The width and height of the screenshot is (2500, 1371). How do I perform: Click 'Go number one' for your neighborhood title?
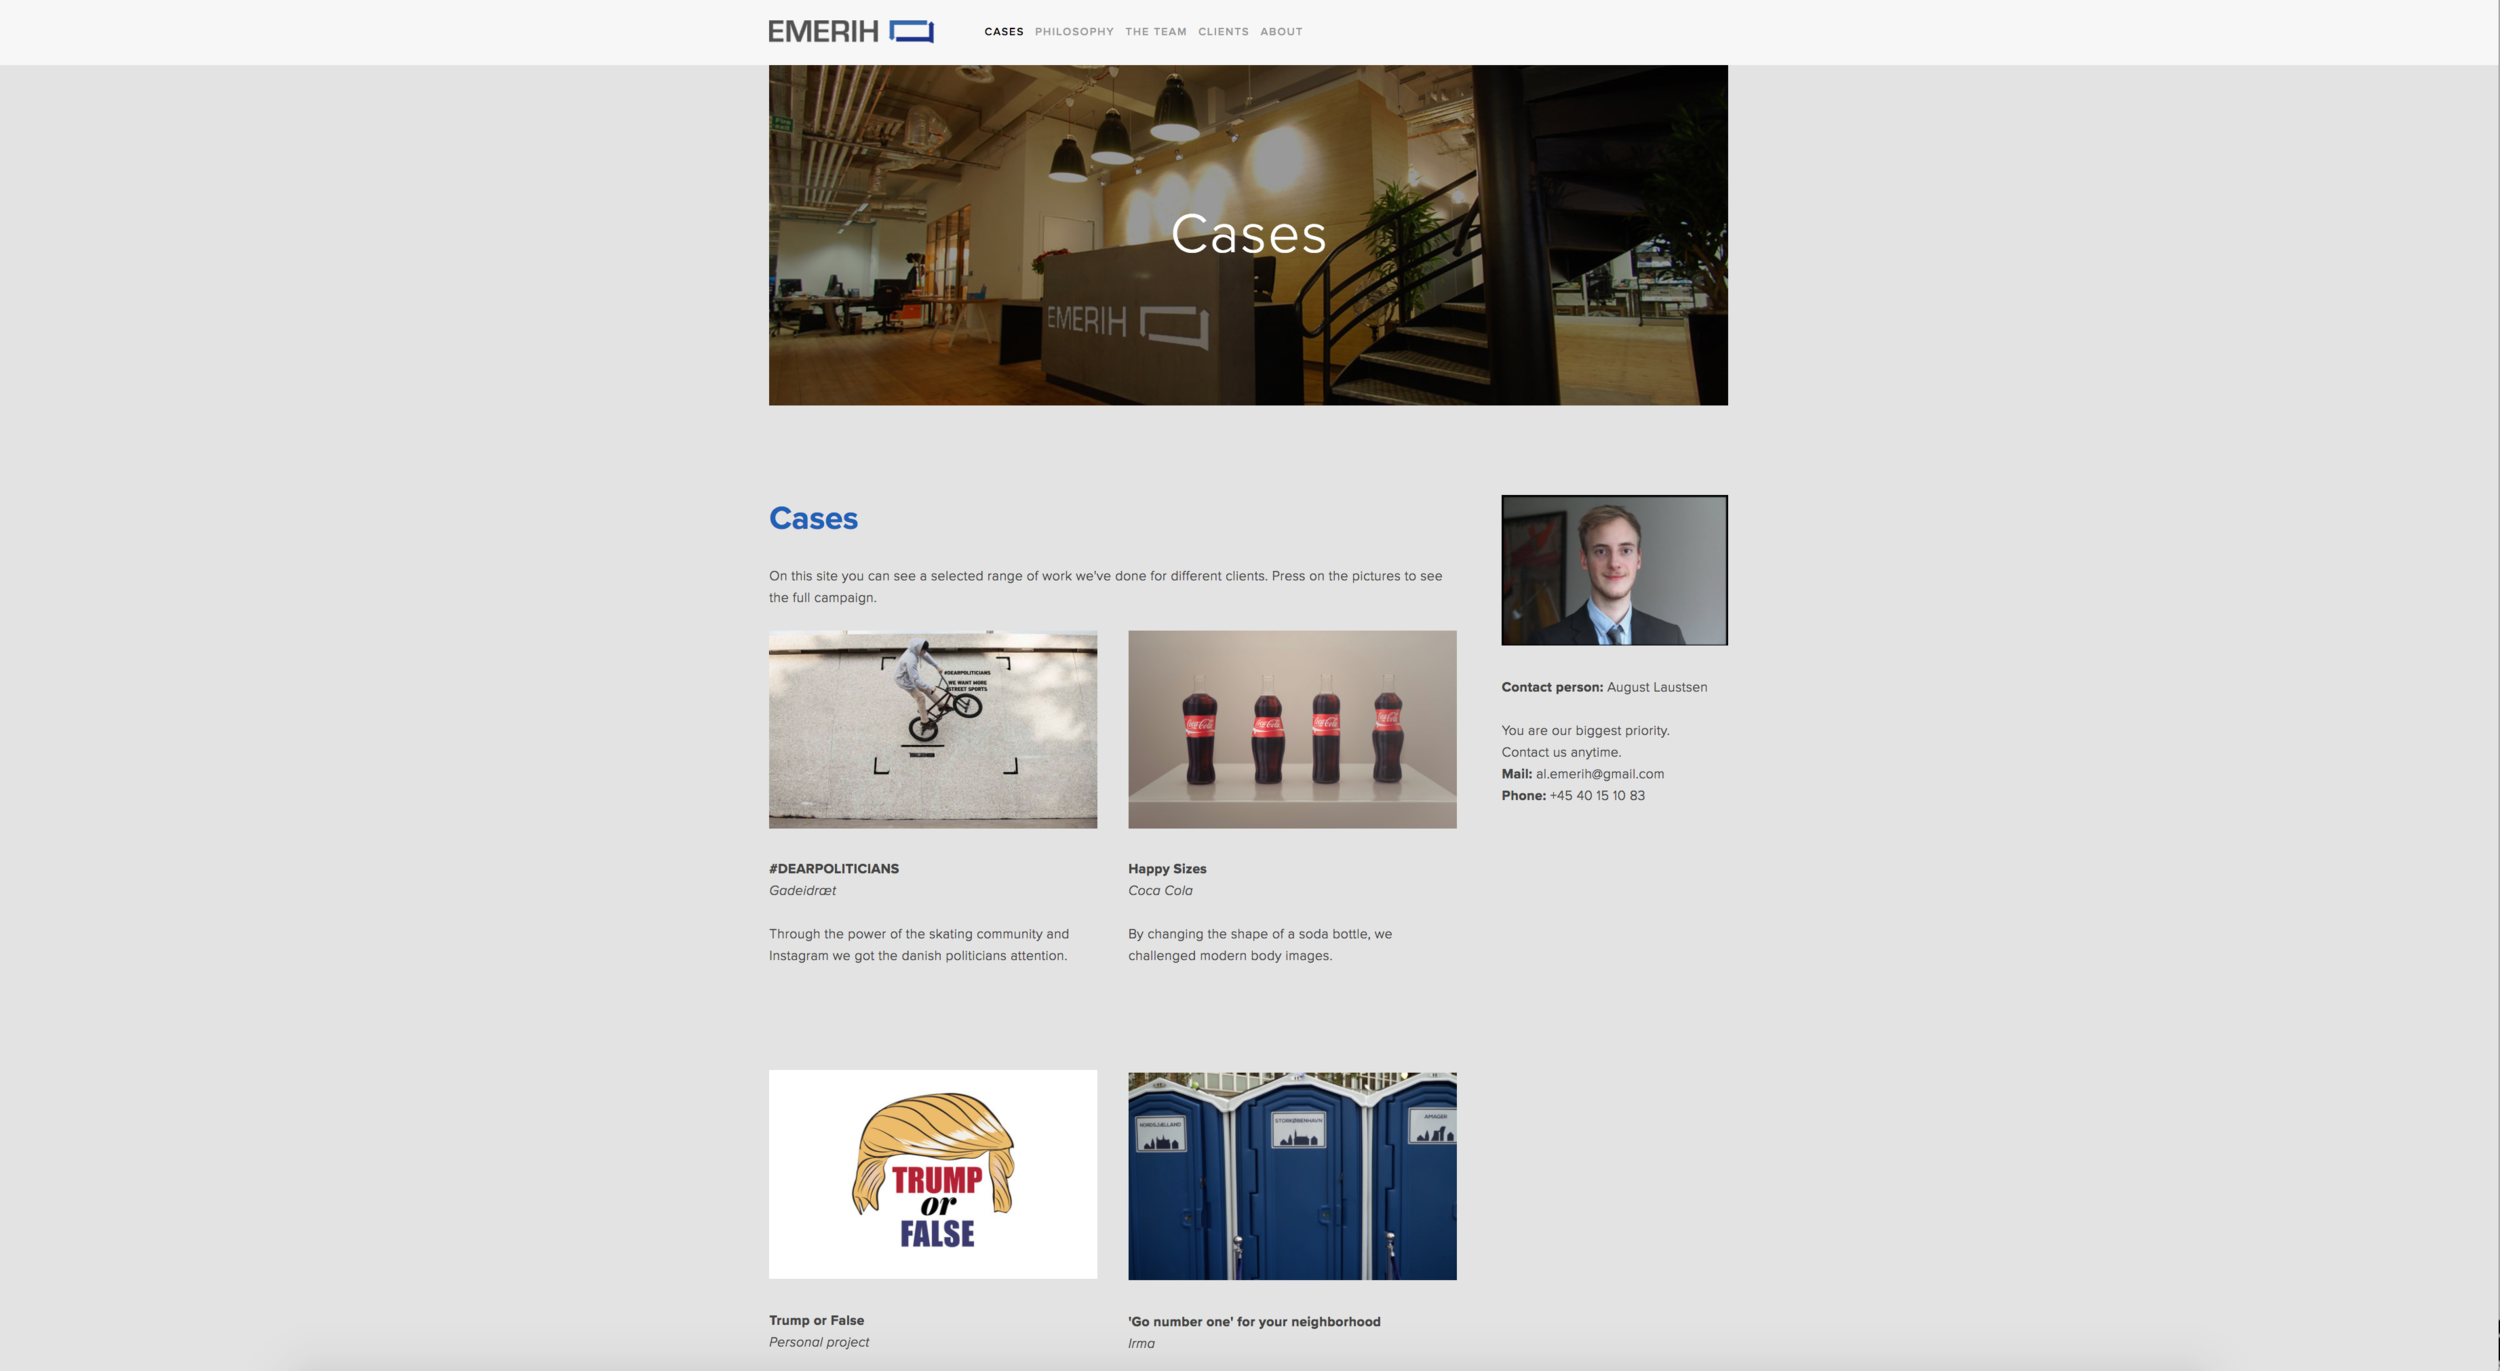click(x=1253, y=1321)
